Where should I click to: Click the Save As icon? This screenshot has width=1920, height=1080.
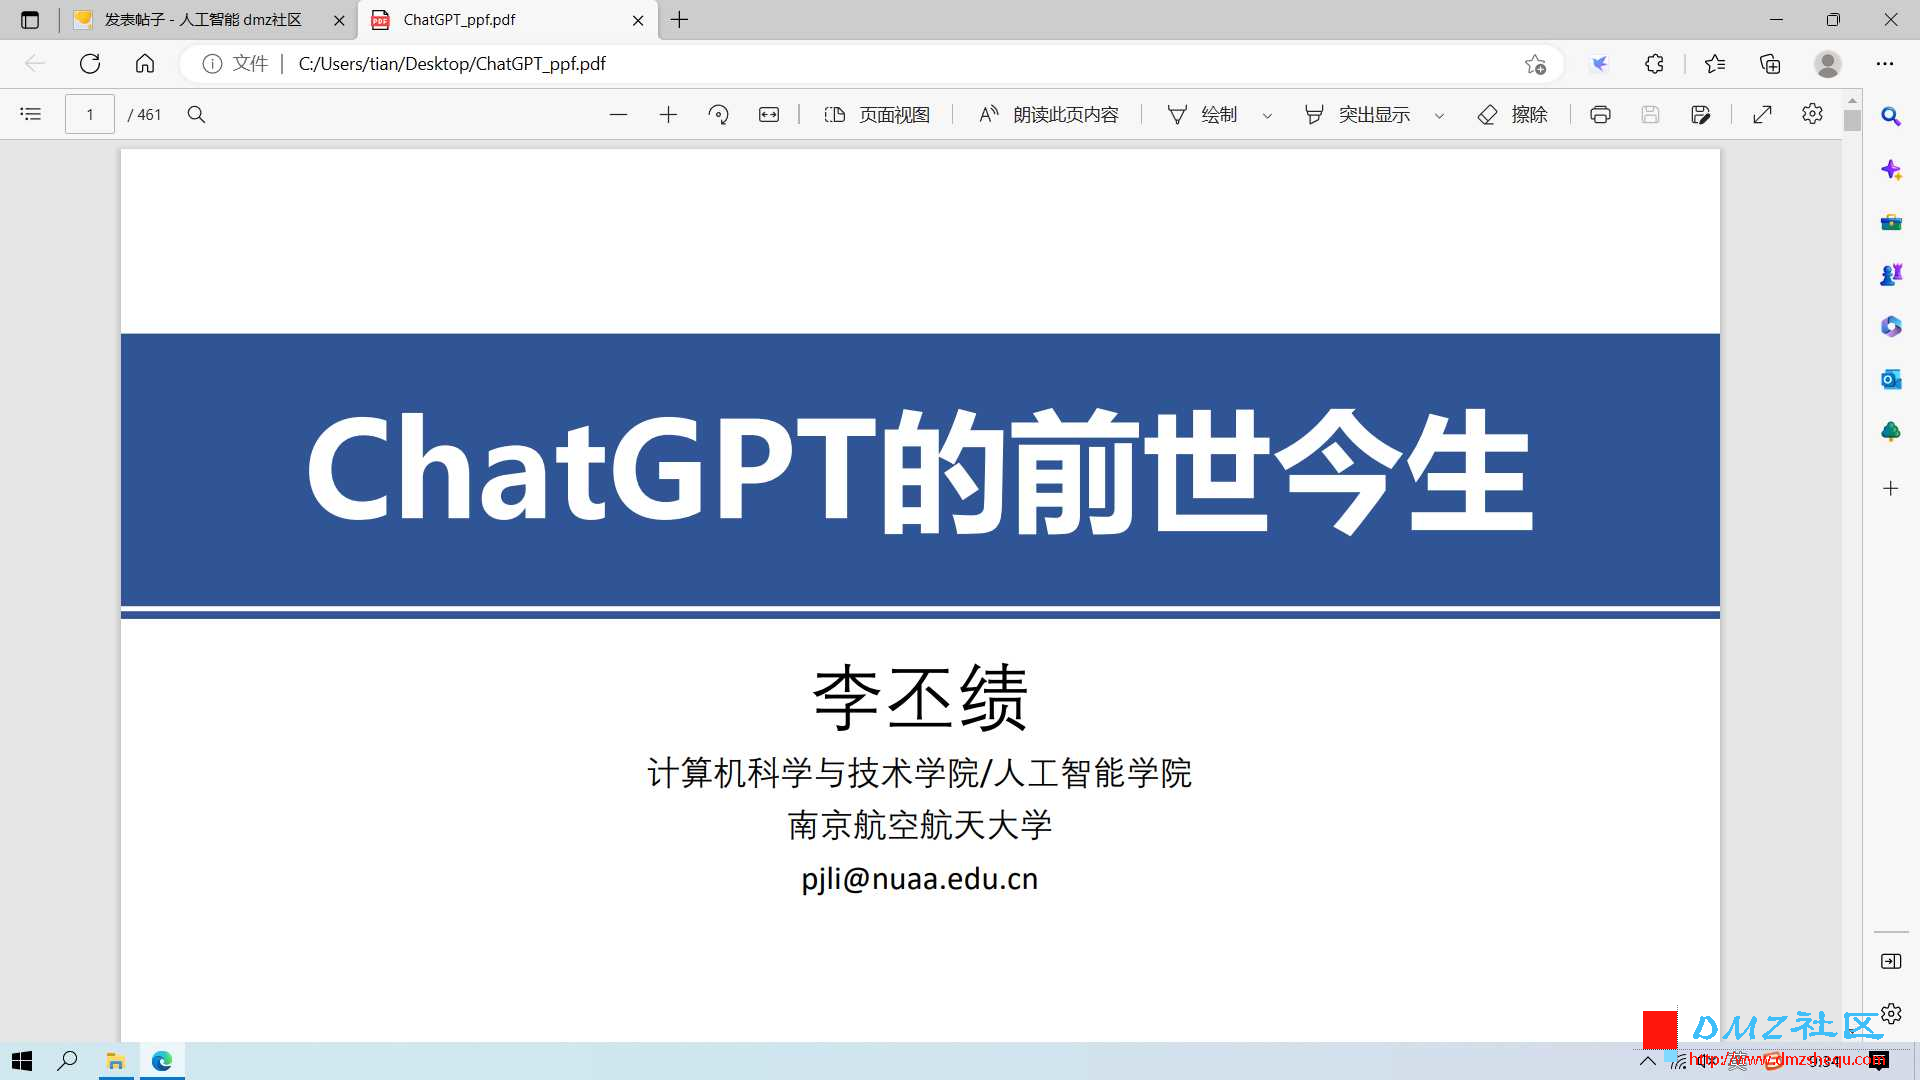(x=1700, y=114)
